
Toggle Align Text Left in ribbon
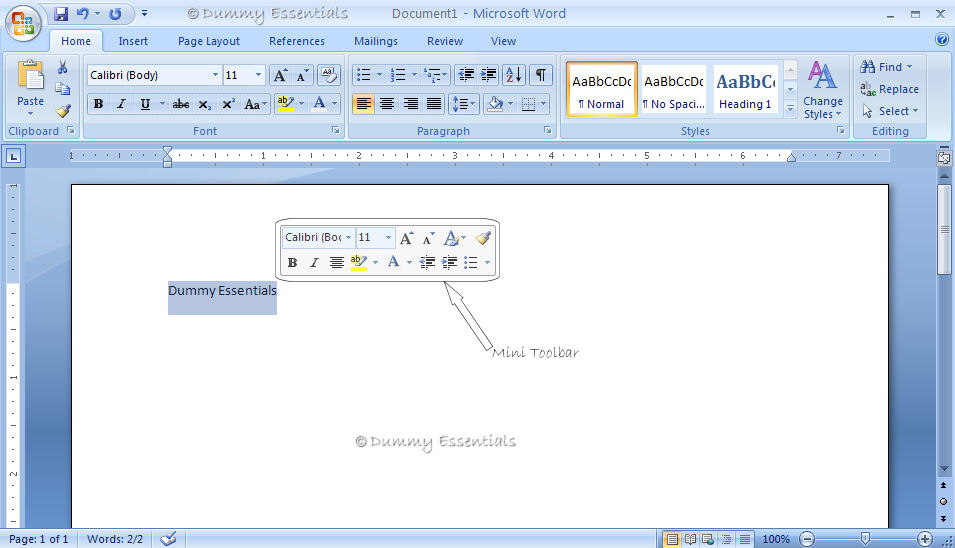pyautogui.click(x=363, y=104)
